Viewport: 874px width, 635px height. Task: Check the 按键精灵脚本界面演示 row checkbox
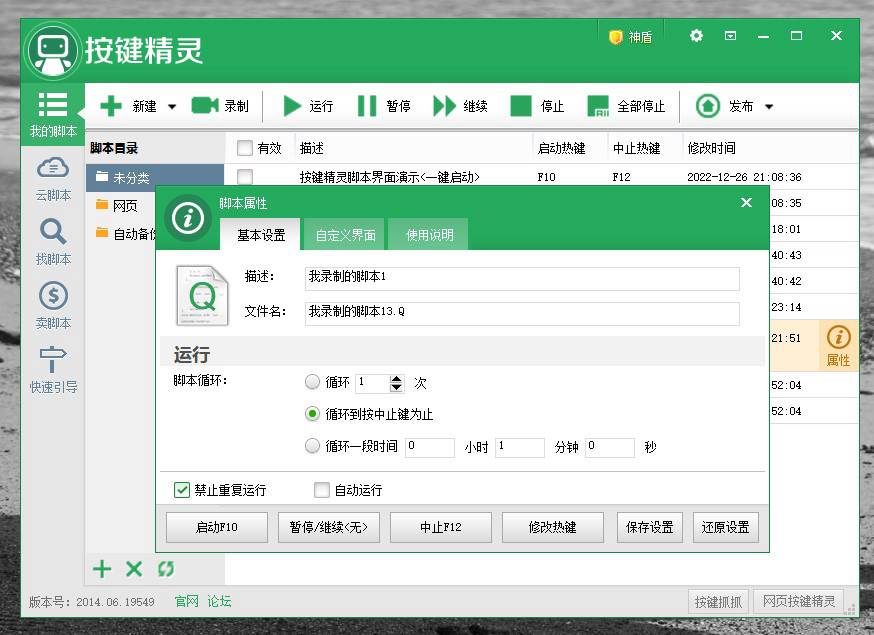(245, 177)
